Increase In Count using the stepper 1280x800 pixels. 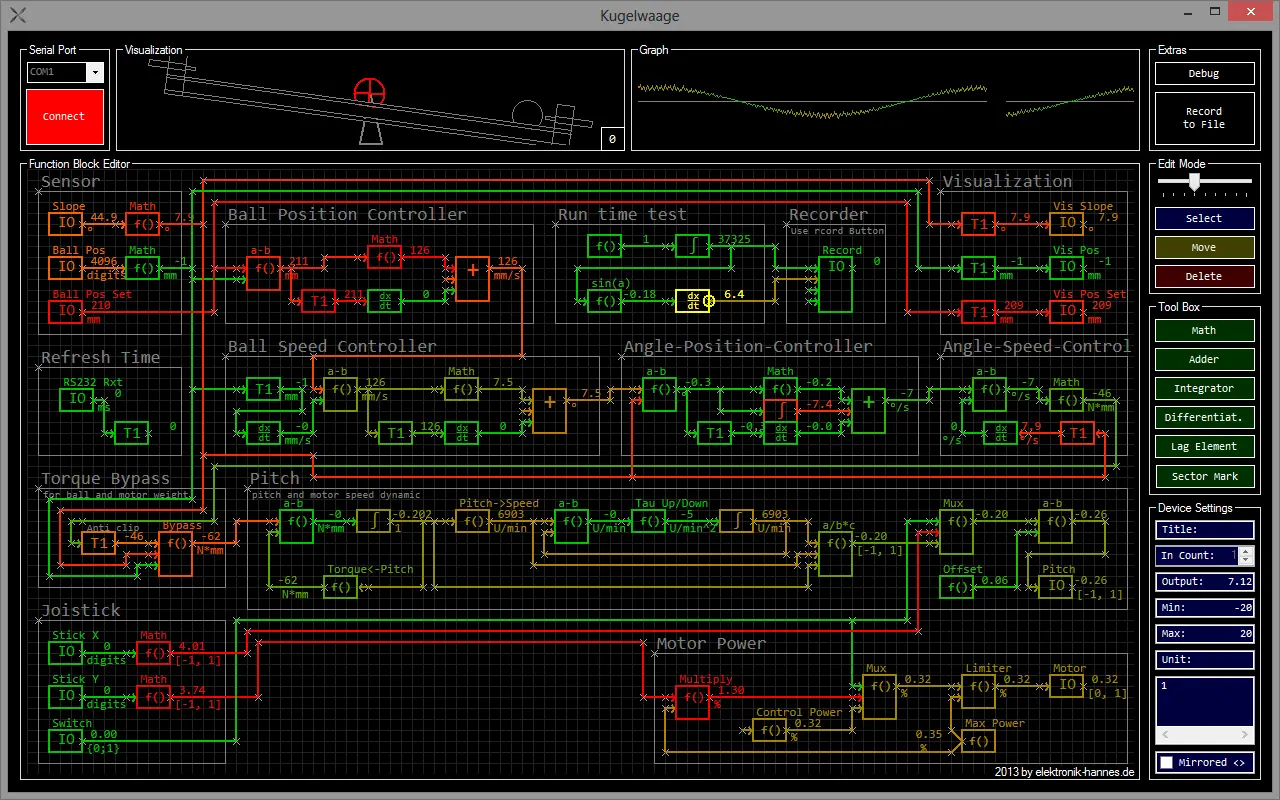coord(1245,550)
